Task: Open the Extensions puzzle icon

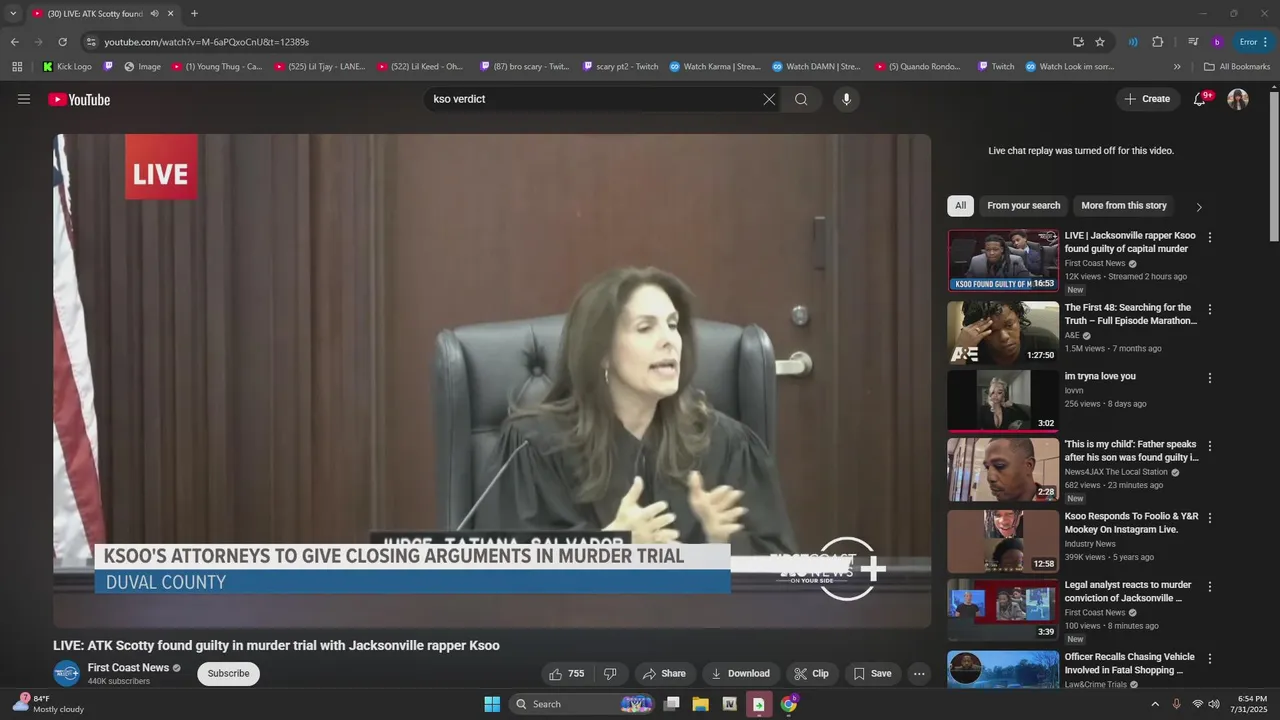Action: (1158, 42)
